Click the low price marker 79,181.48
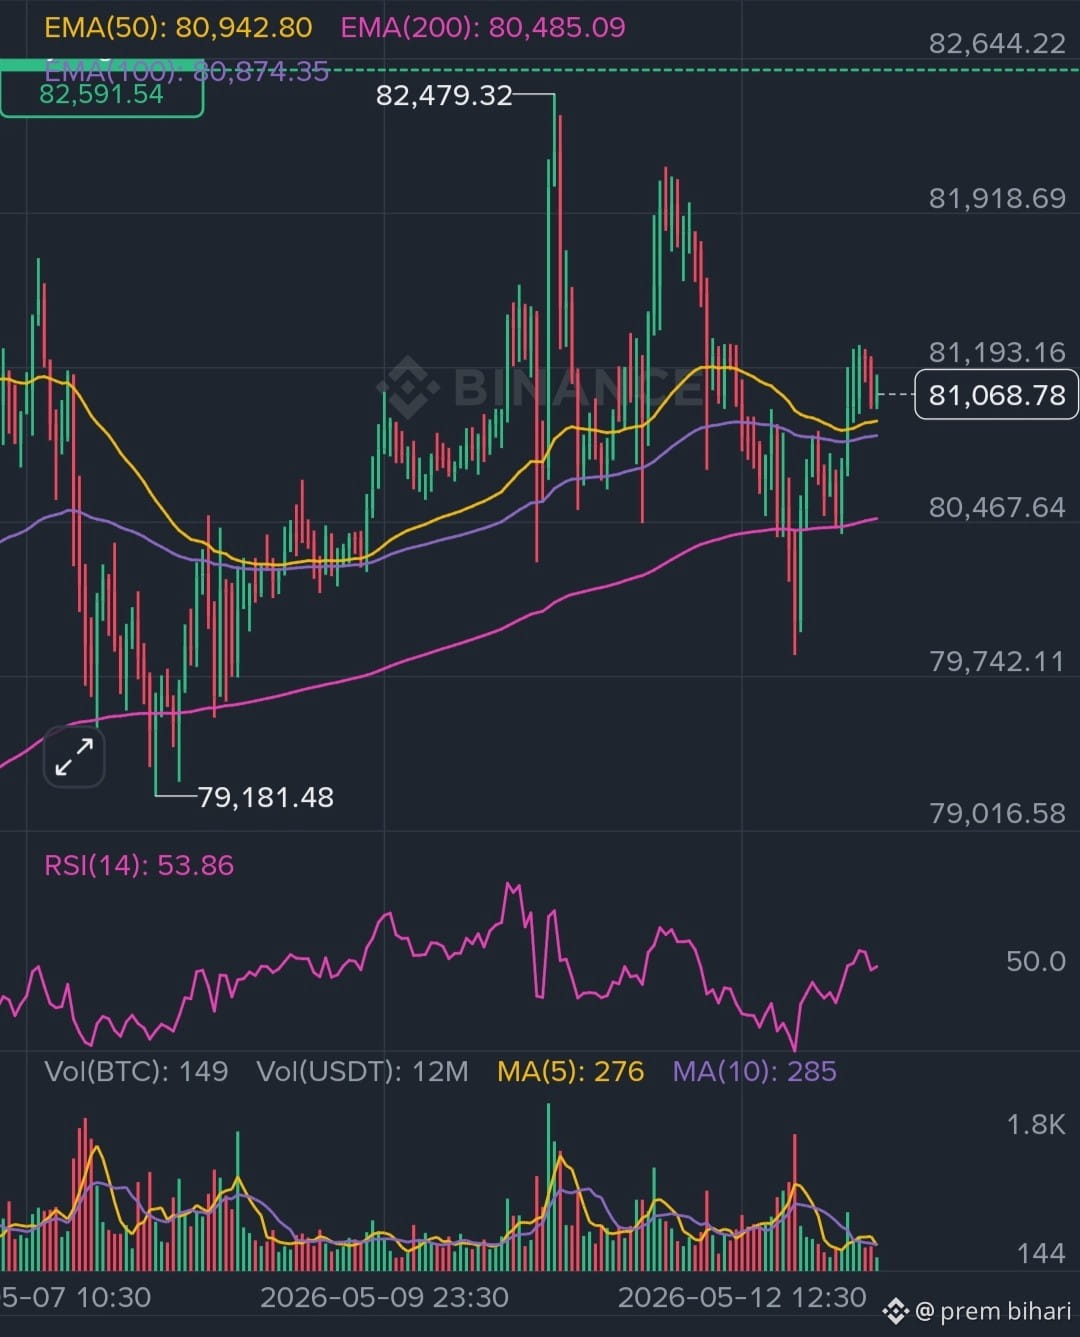Viewport: 1080px width, 1337px height. pos(266,797)
